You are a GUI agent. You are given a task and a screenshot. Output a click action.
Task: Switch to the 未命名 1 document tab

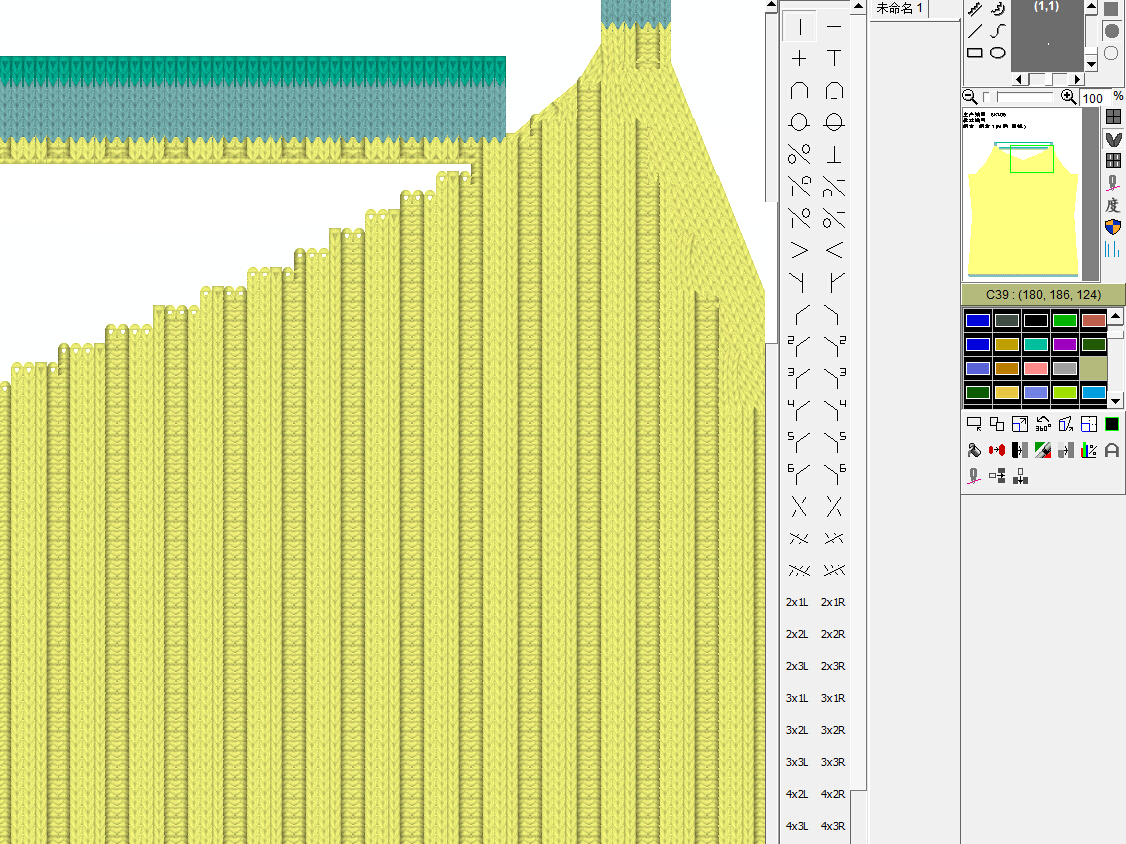point(899,9)
